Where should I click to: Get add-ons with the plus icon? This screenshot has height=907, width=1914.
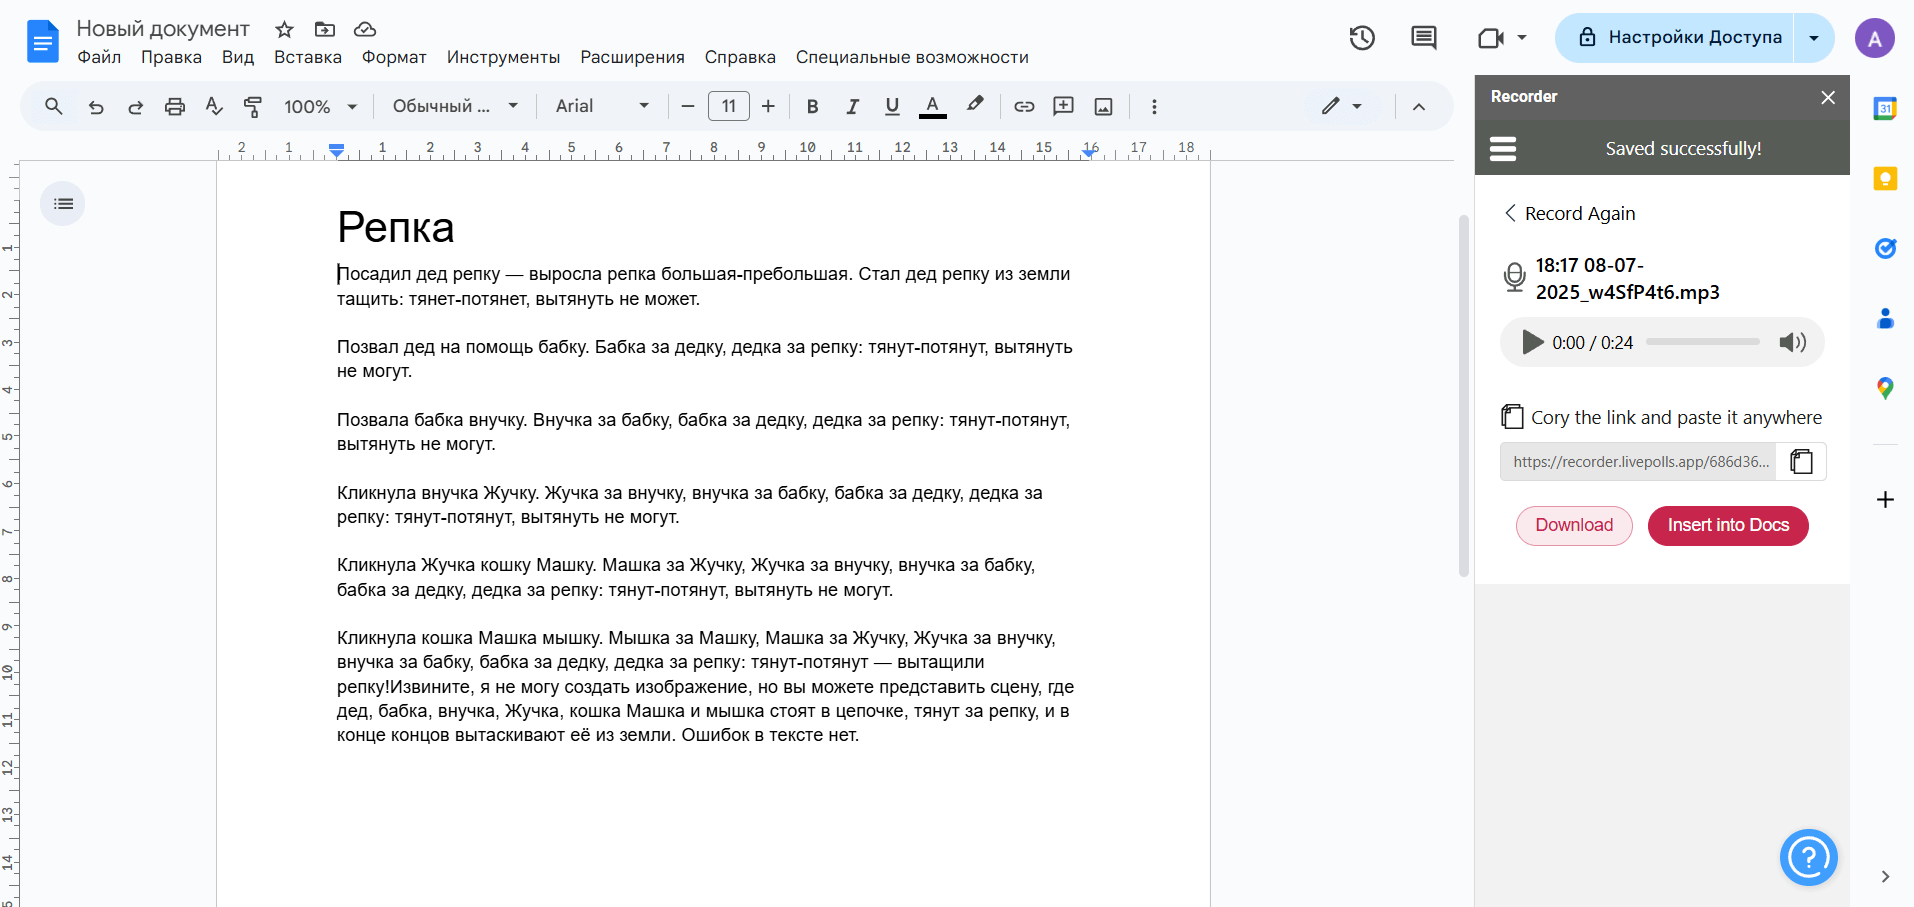tap(1885, 499)
